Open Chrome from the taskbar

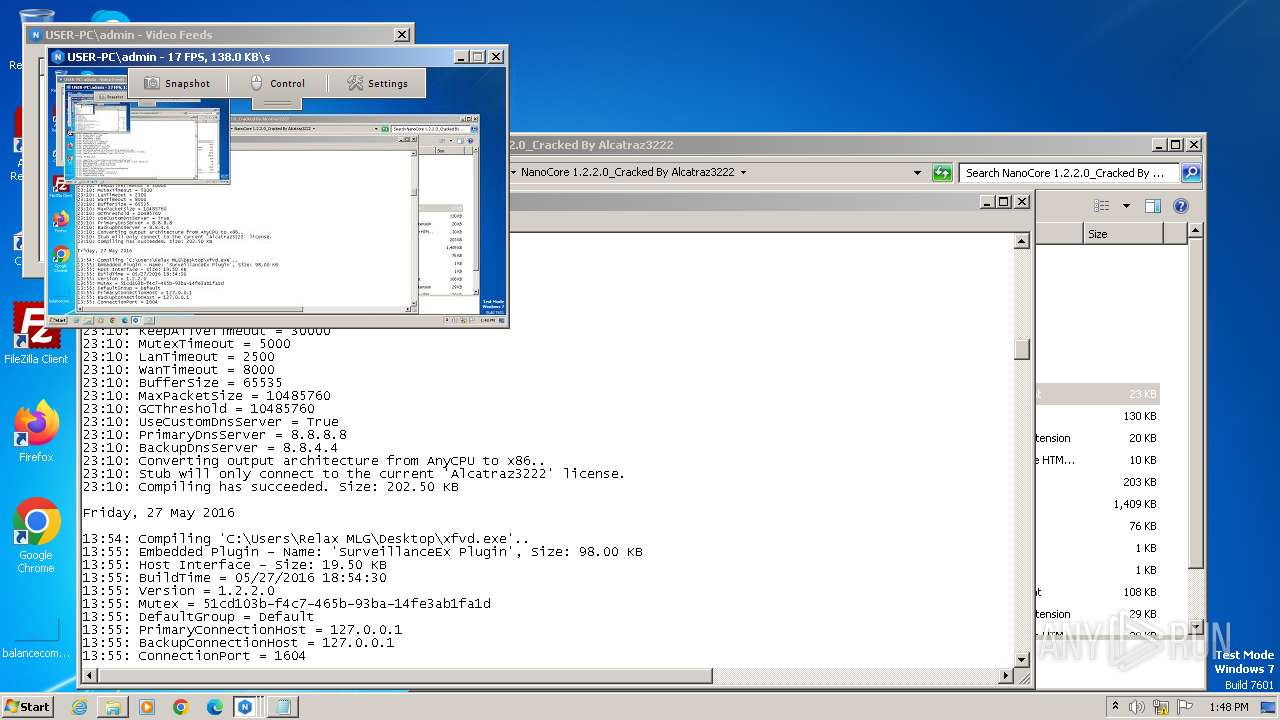click(181, 707)
